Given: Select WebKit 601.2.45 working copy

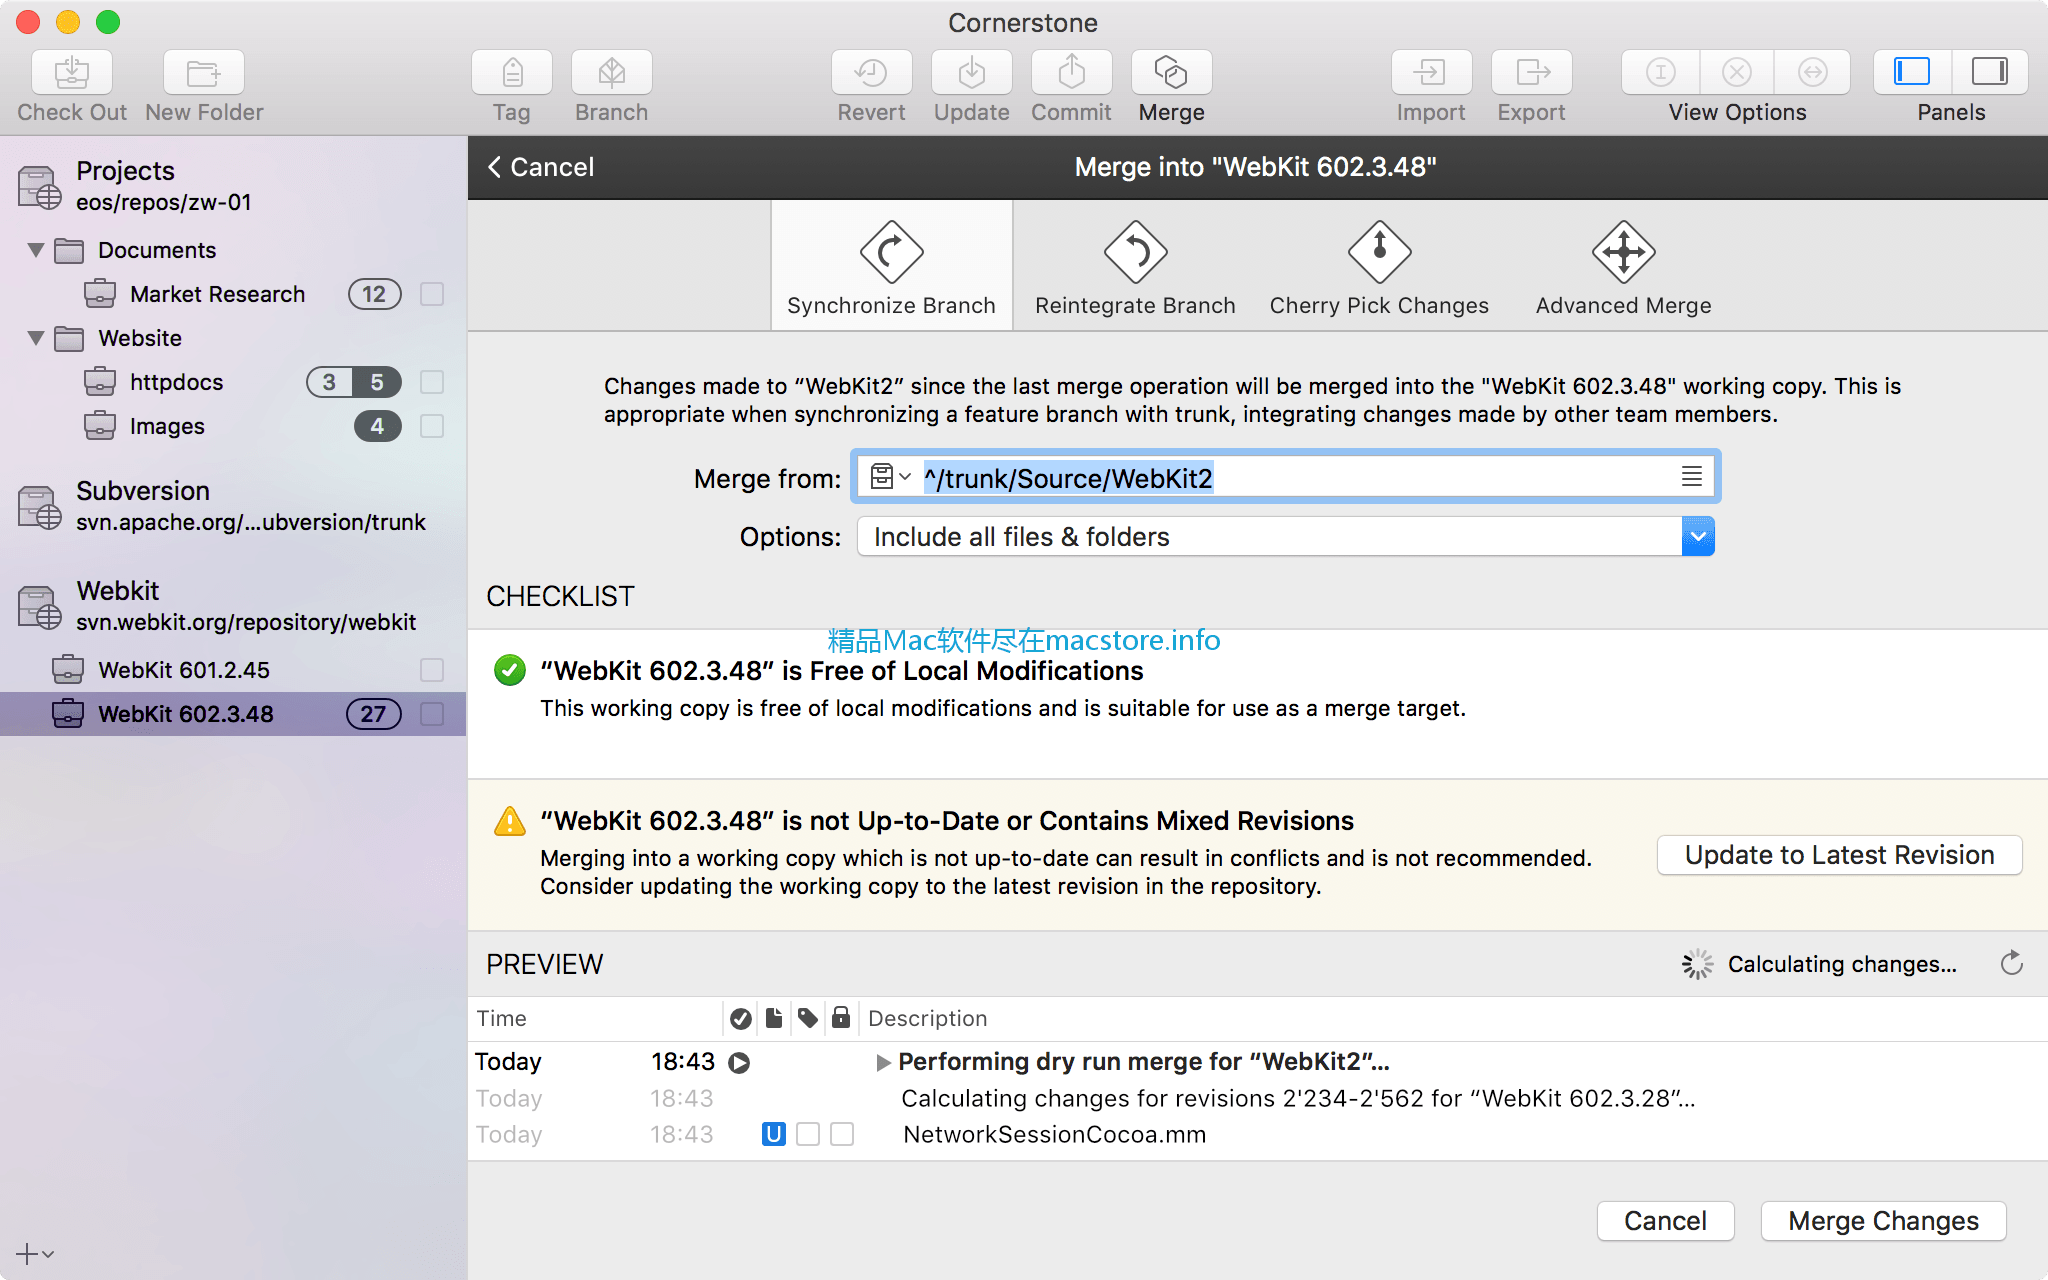Looking at the screenshot, I should 233,670.
